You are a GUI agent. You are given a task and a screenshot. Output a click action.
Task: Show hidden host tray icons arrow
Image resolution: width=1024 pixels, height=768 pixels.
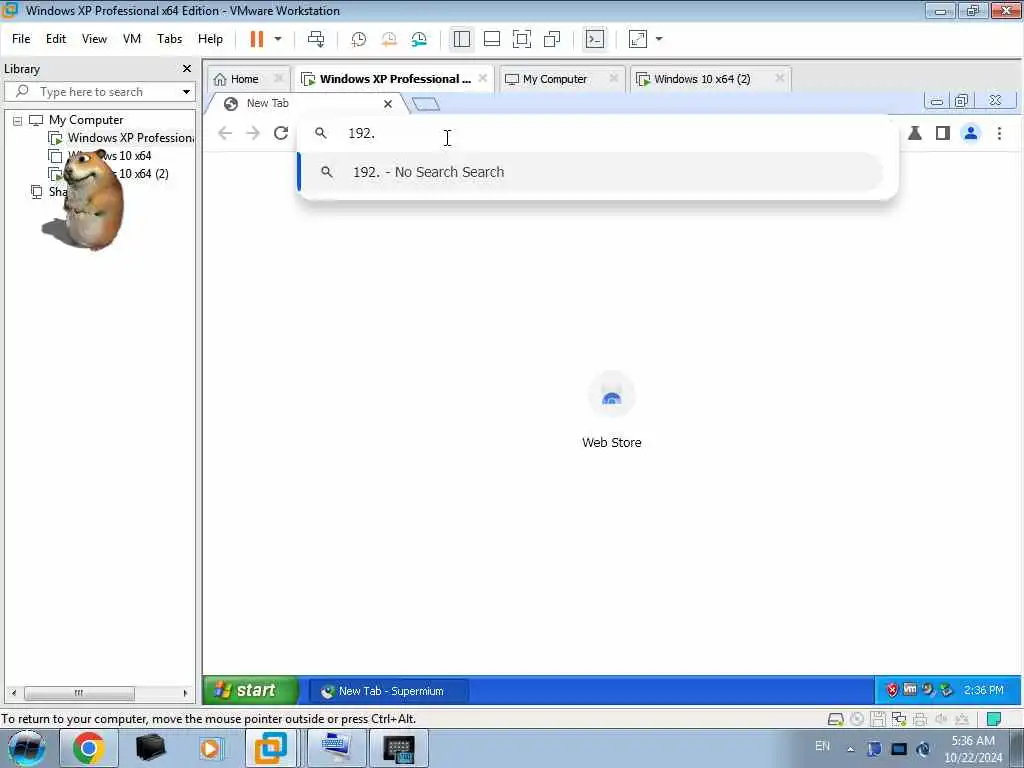point(851,750)
